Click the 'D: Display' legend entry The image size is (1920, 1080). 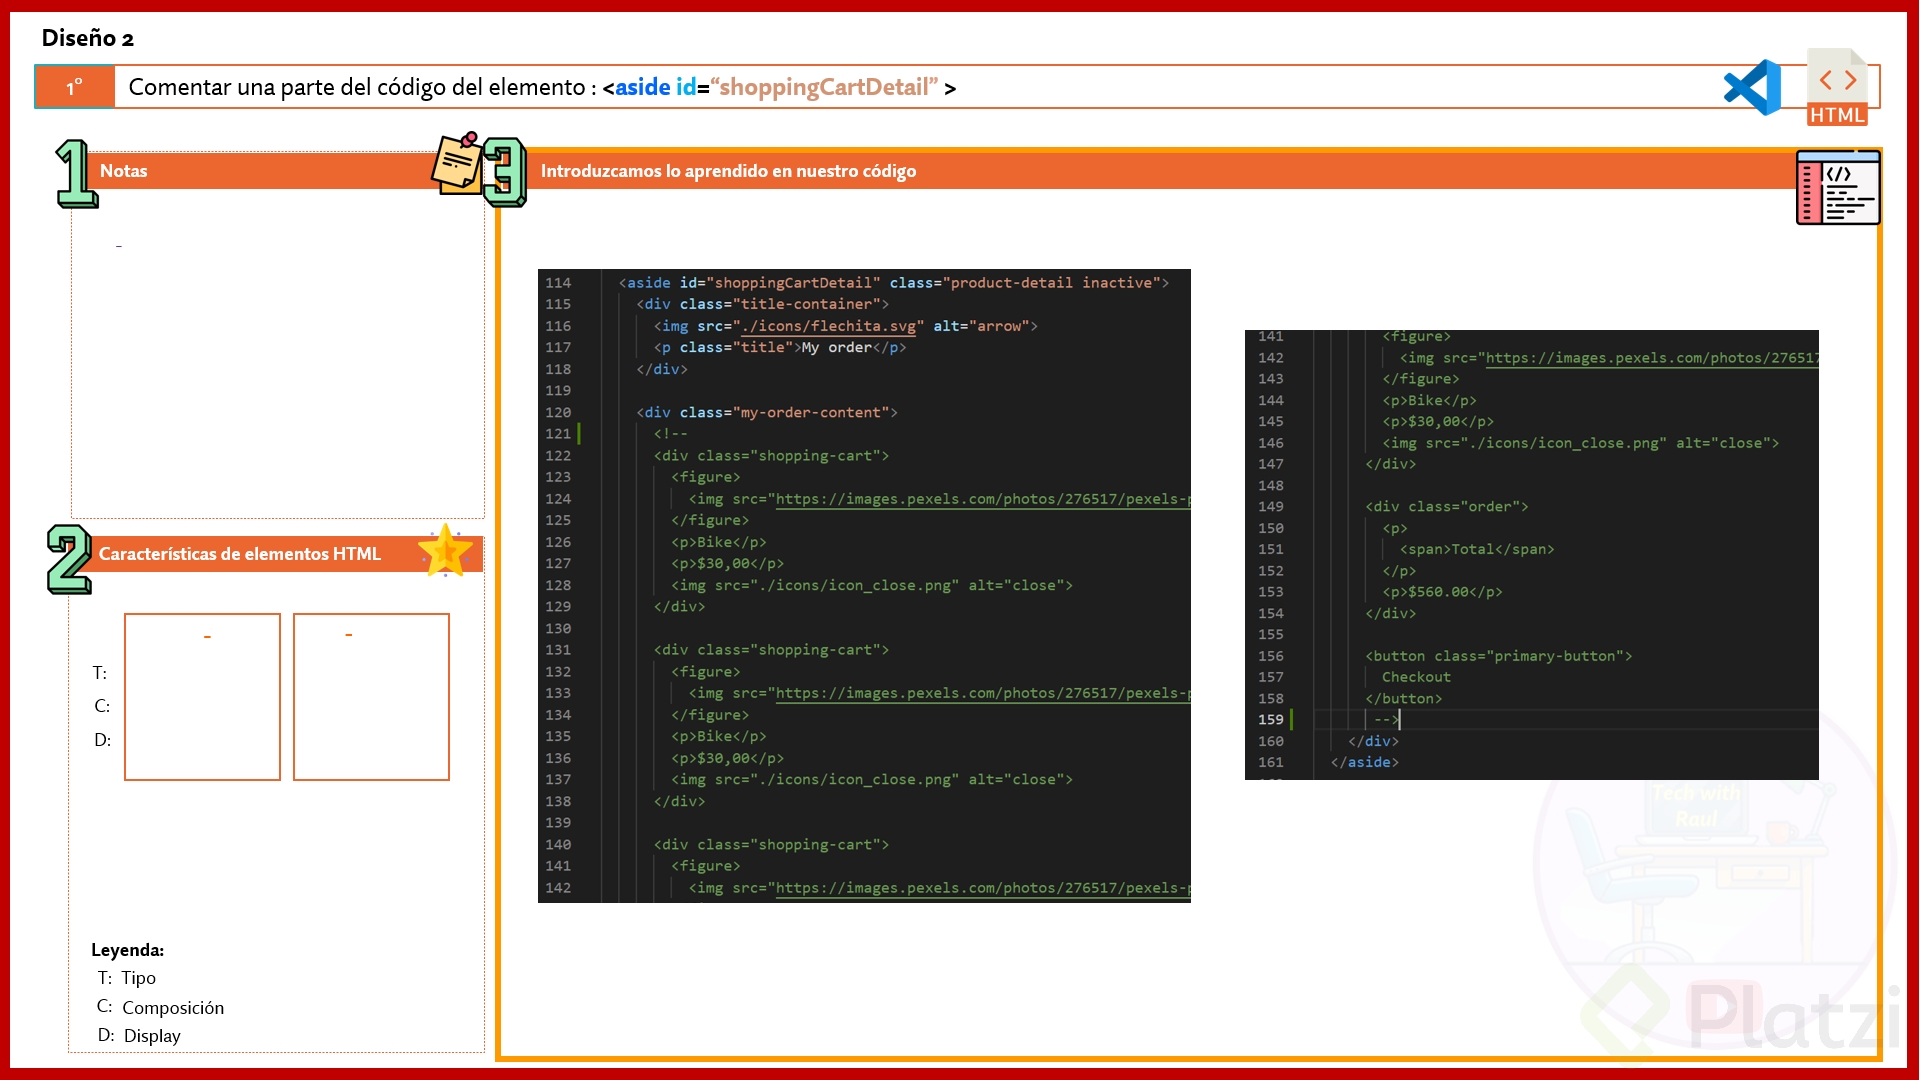point(139,1036)
